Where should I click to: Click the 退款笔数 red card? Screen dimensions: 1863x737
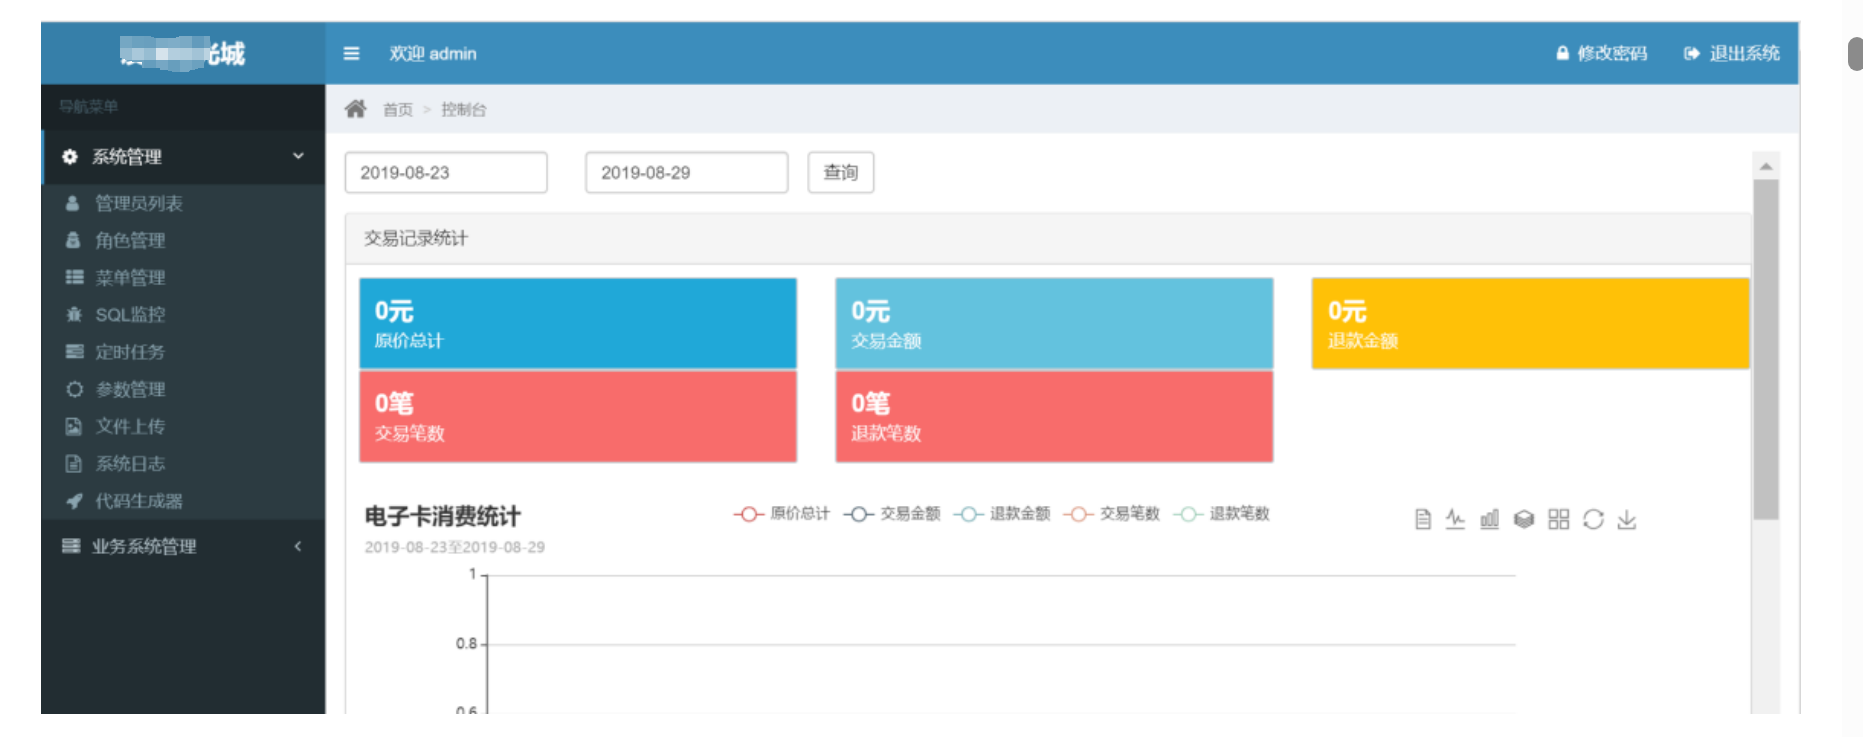point(1054,417)
